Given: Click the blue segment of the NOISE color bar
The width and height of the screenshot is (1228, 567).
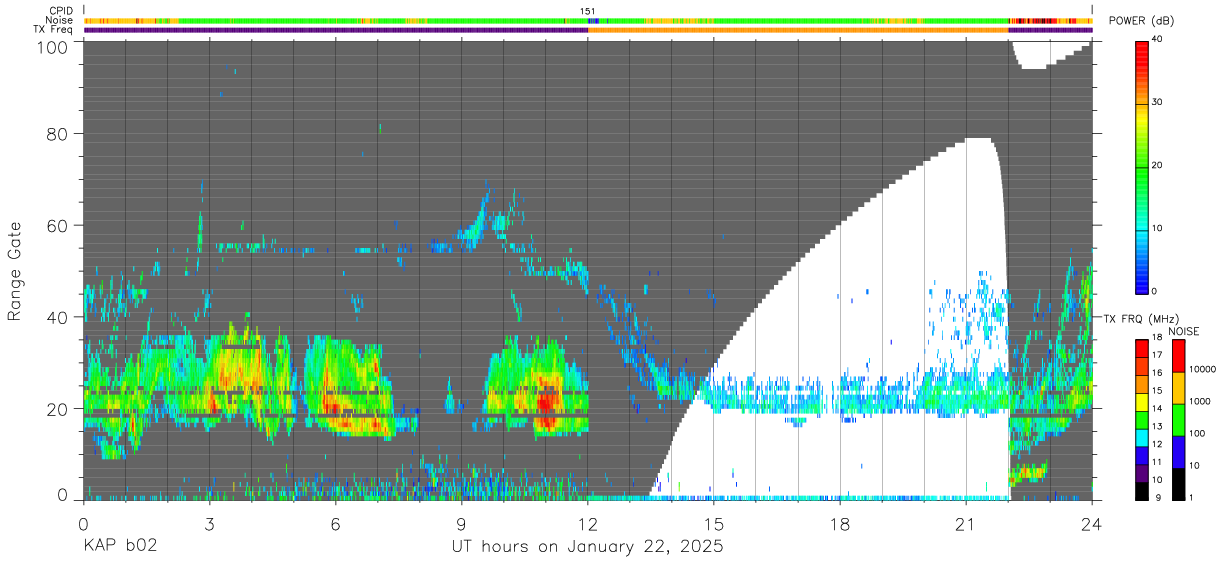Looking at the screenshot, I should pos(1177,452).
